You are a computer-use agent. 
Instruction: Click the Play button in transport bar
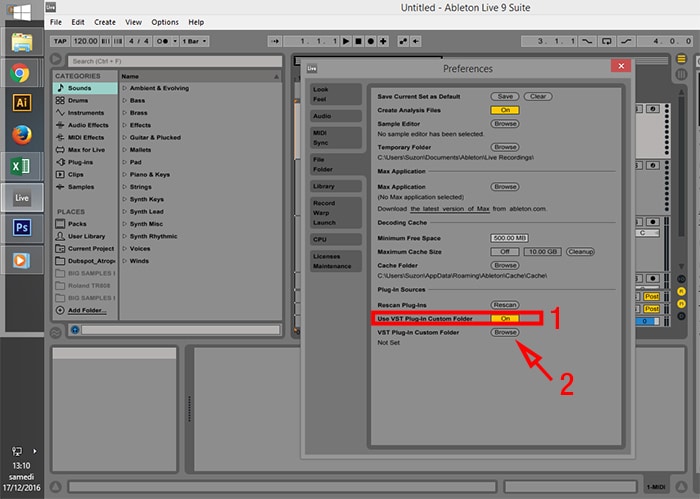pyautogui.click(x=346, y=41)
